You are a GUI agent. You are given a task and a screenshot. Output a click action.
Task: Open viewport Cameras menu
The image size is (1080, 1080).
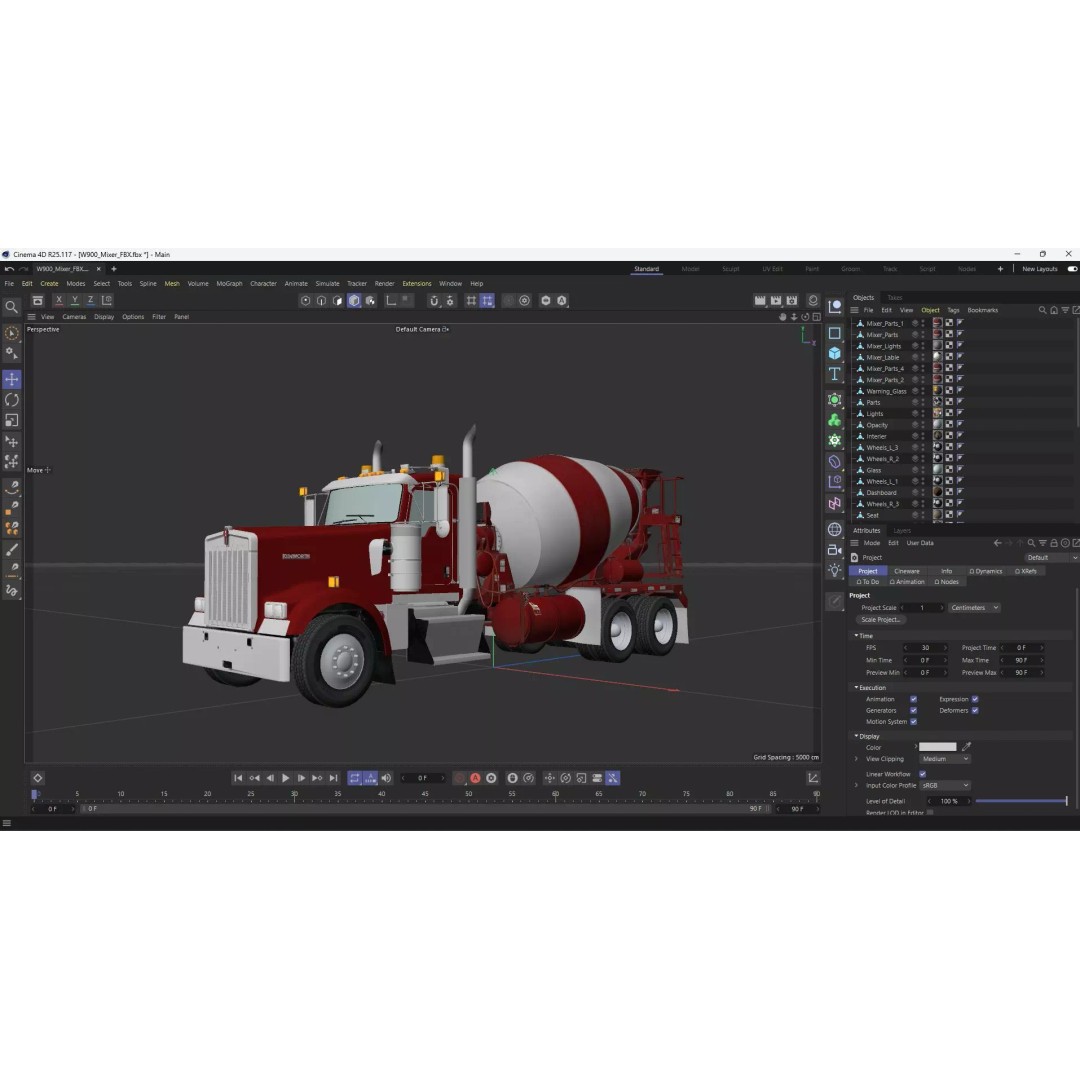click(x=74, y=317)
